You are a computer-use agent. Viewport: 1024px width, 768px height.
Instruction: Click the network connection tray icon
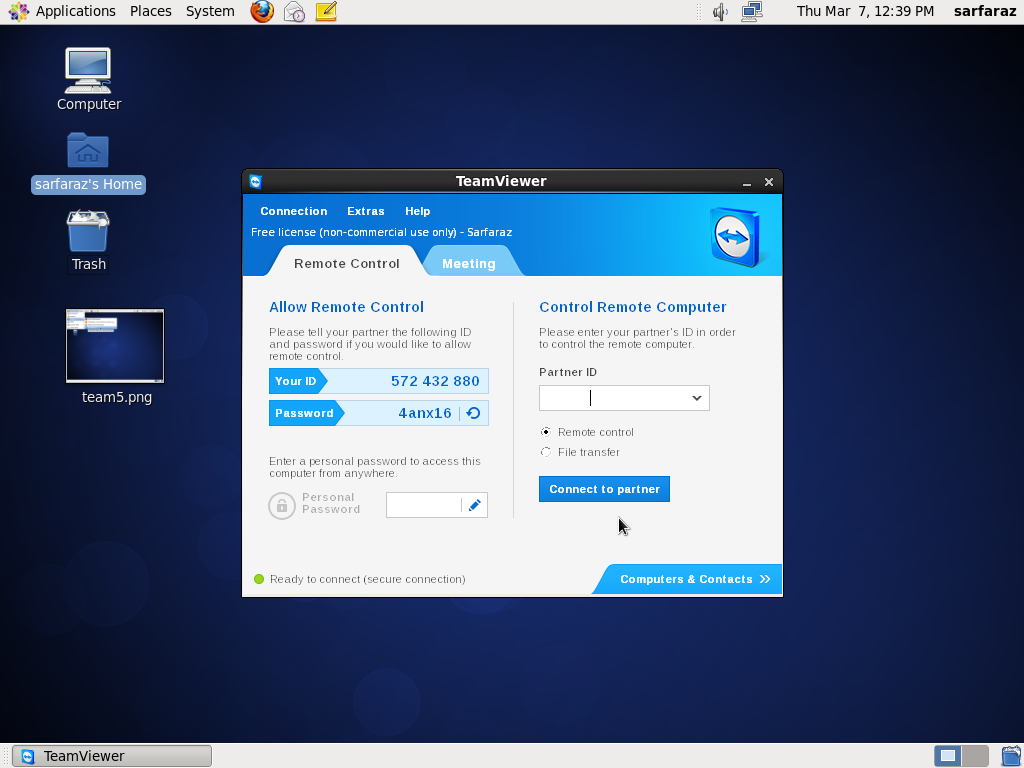pos(752,12)
